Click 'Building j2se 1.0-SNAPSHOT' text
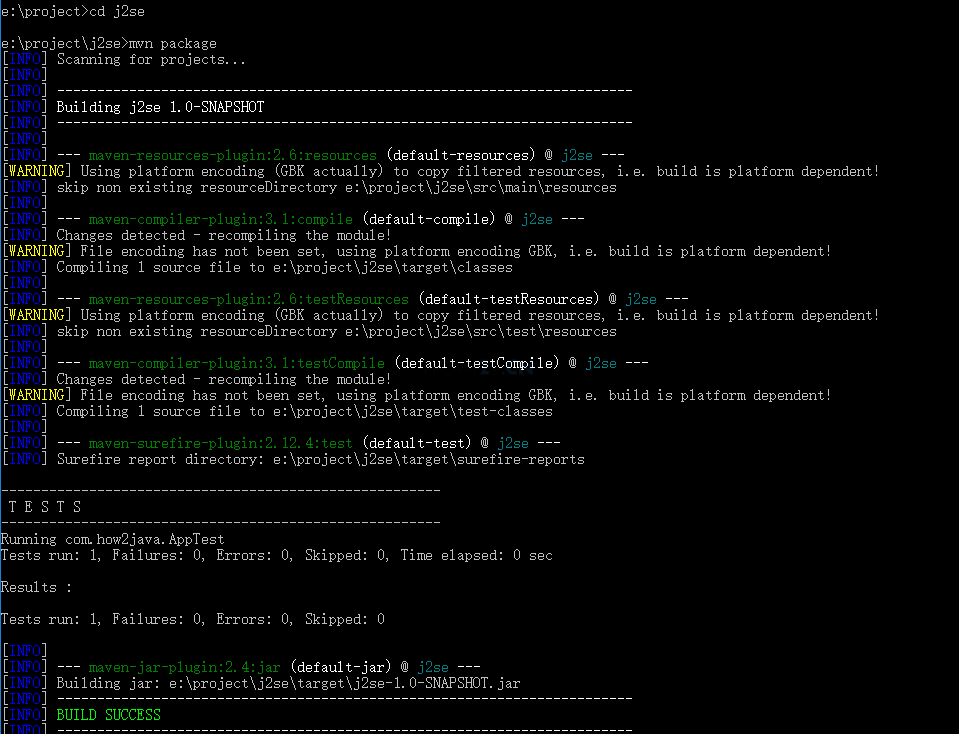Image resolution: width=959 pixels, height=734 pixels. (160, 107)
